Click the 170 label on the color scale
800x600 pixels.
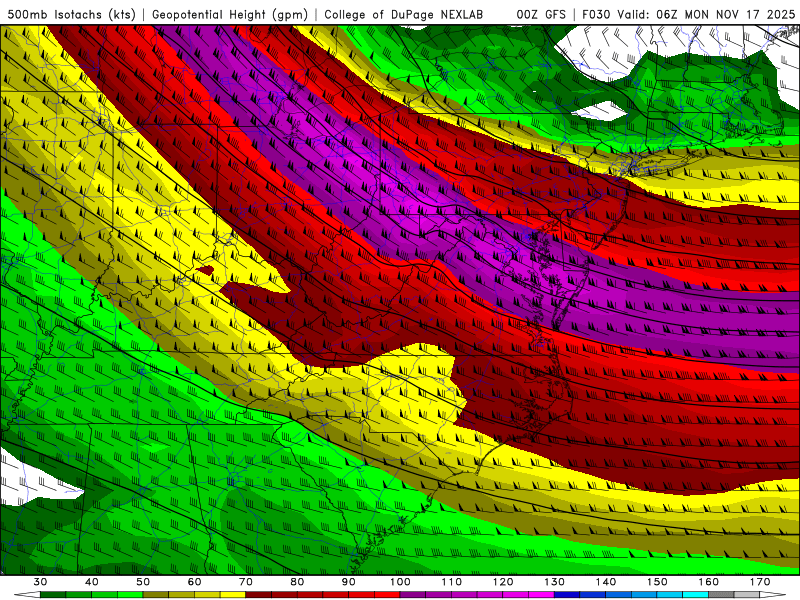(x=760, y=582)
